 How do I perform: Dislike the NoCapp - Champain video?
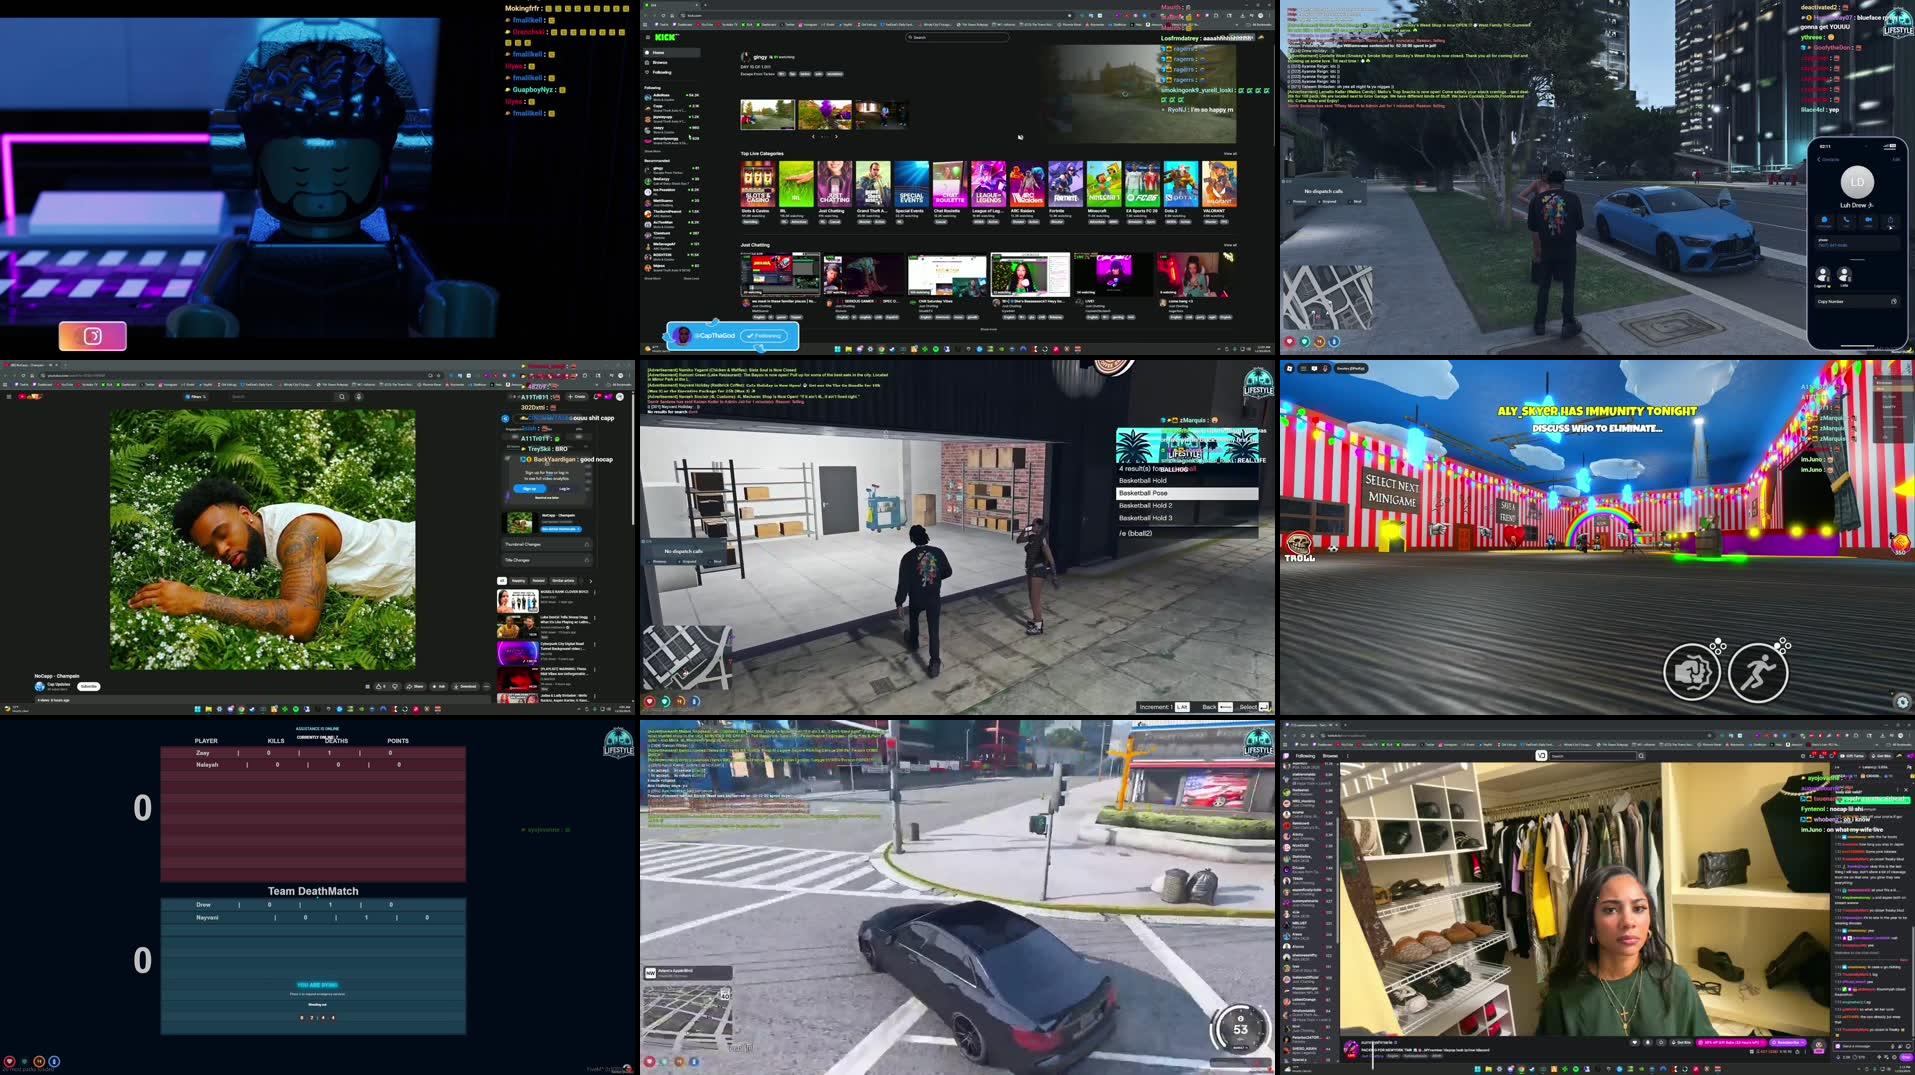[396, 686]
